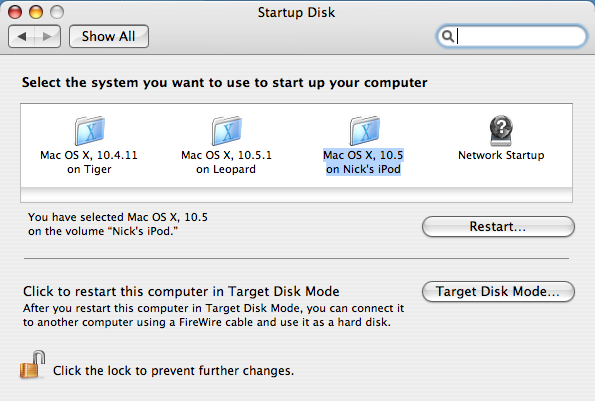Click the highlighted "on Nick's iPod" label
595x401 pixels.
point(364,169)
